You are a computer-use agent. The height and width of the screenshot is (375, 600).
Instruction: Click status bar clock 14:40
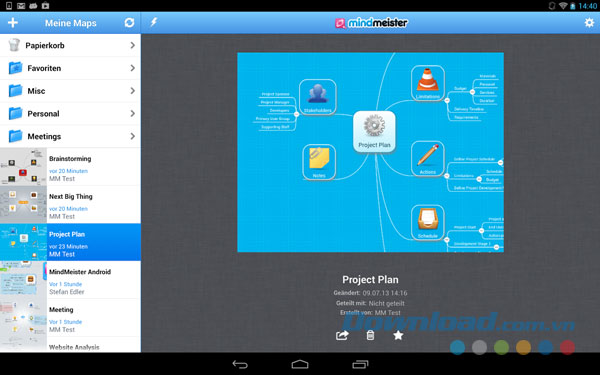coord(588,6)
